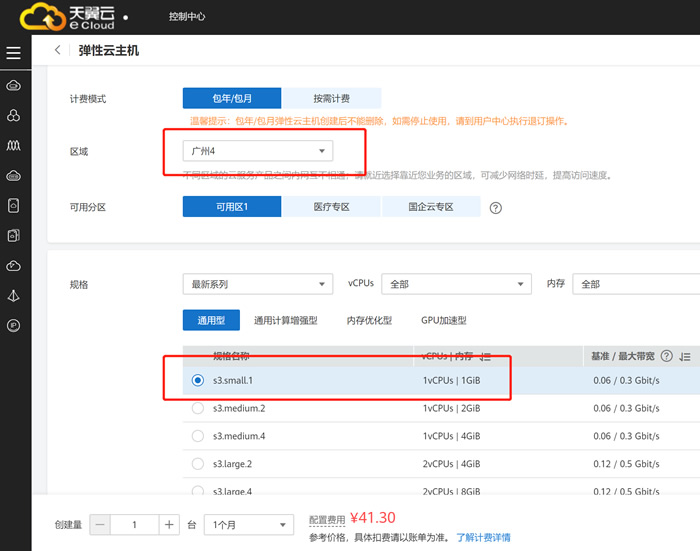Click the back arrow beside 弹性云主机

coord(58,50)
